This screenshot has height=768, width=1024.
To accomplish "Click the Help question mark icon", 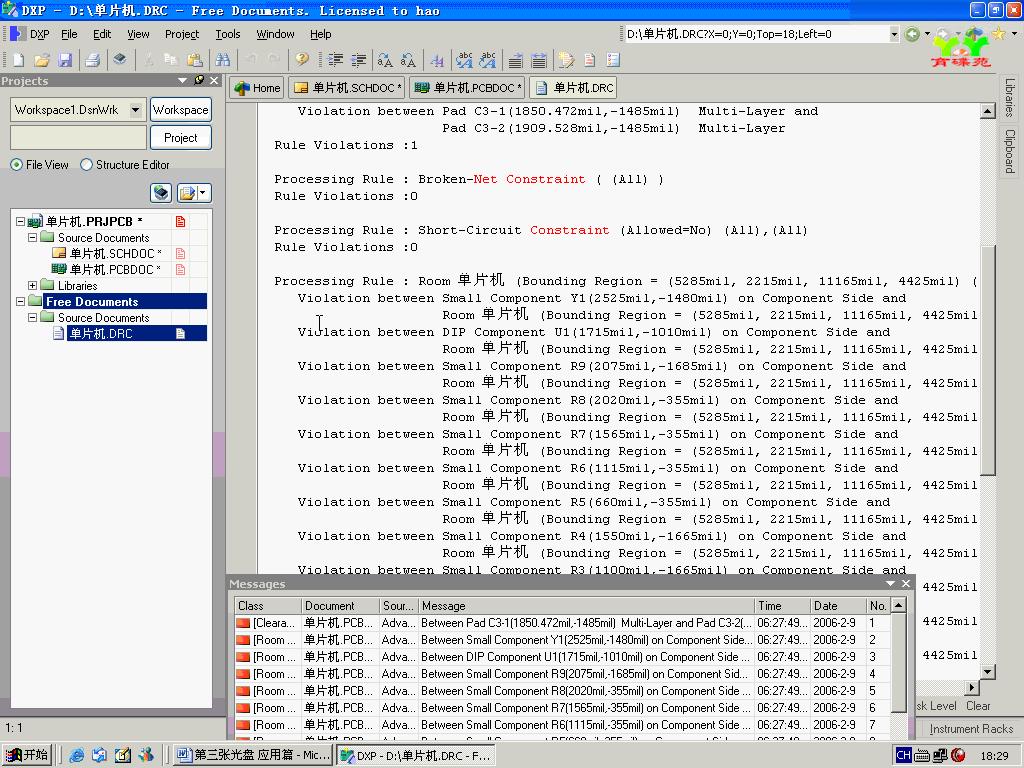I will point(301,60).
